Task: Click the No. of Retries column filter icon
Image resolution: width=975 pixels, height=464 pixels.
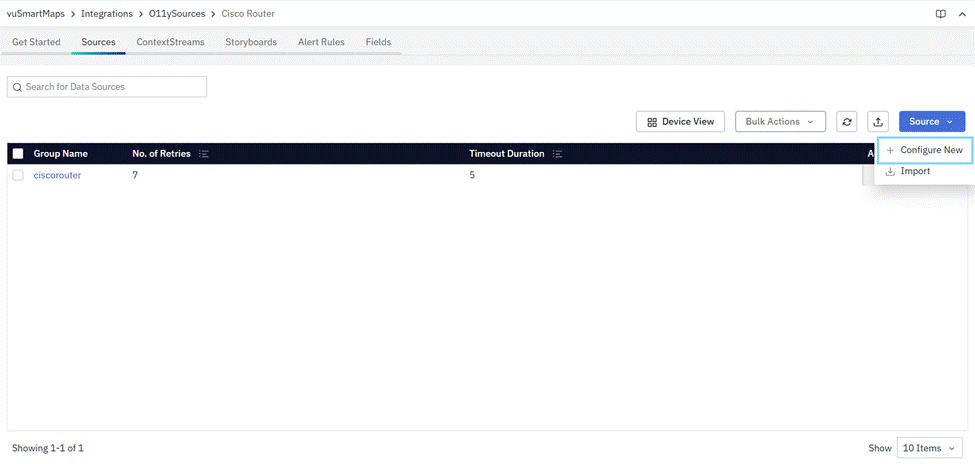Action: tap(204, 154)
